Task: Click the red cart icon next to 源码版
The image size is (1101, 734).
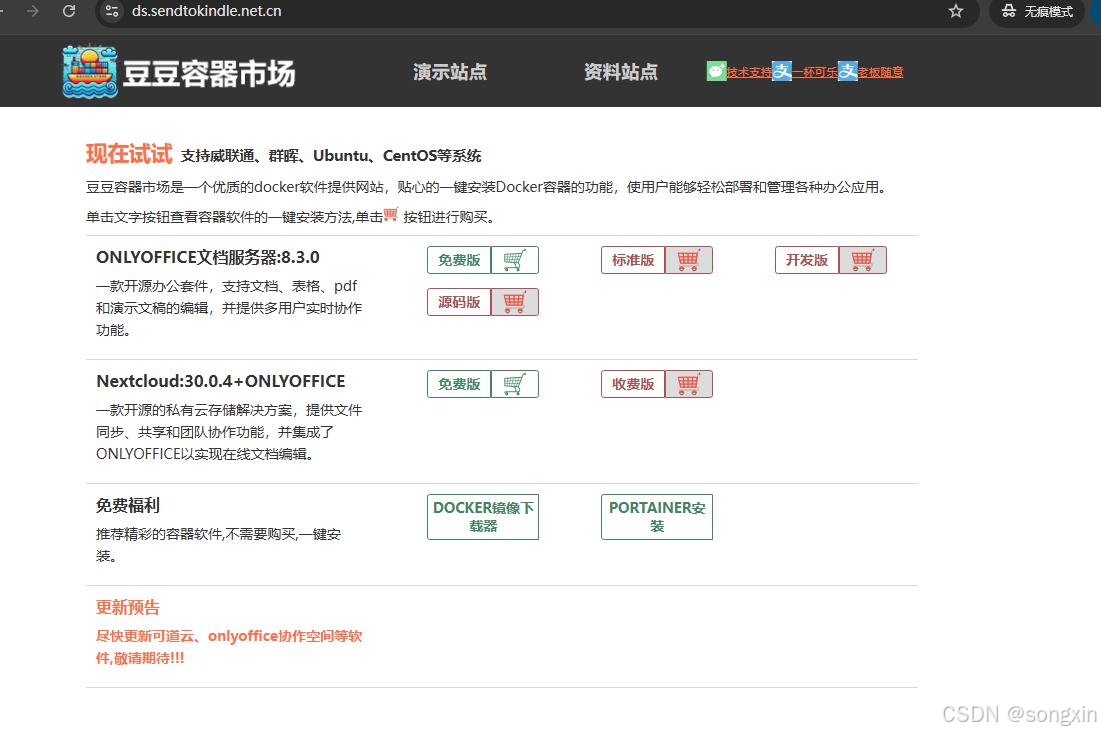Action: [x=515, y=302]
